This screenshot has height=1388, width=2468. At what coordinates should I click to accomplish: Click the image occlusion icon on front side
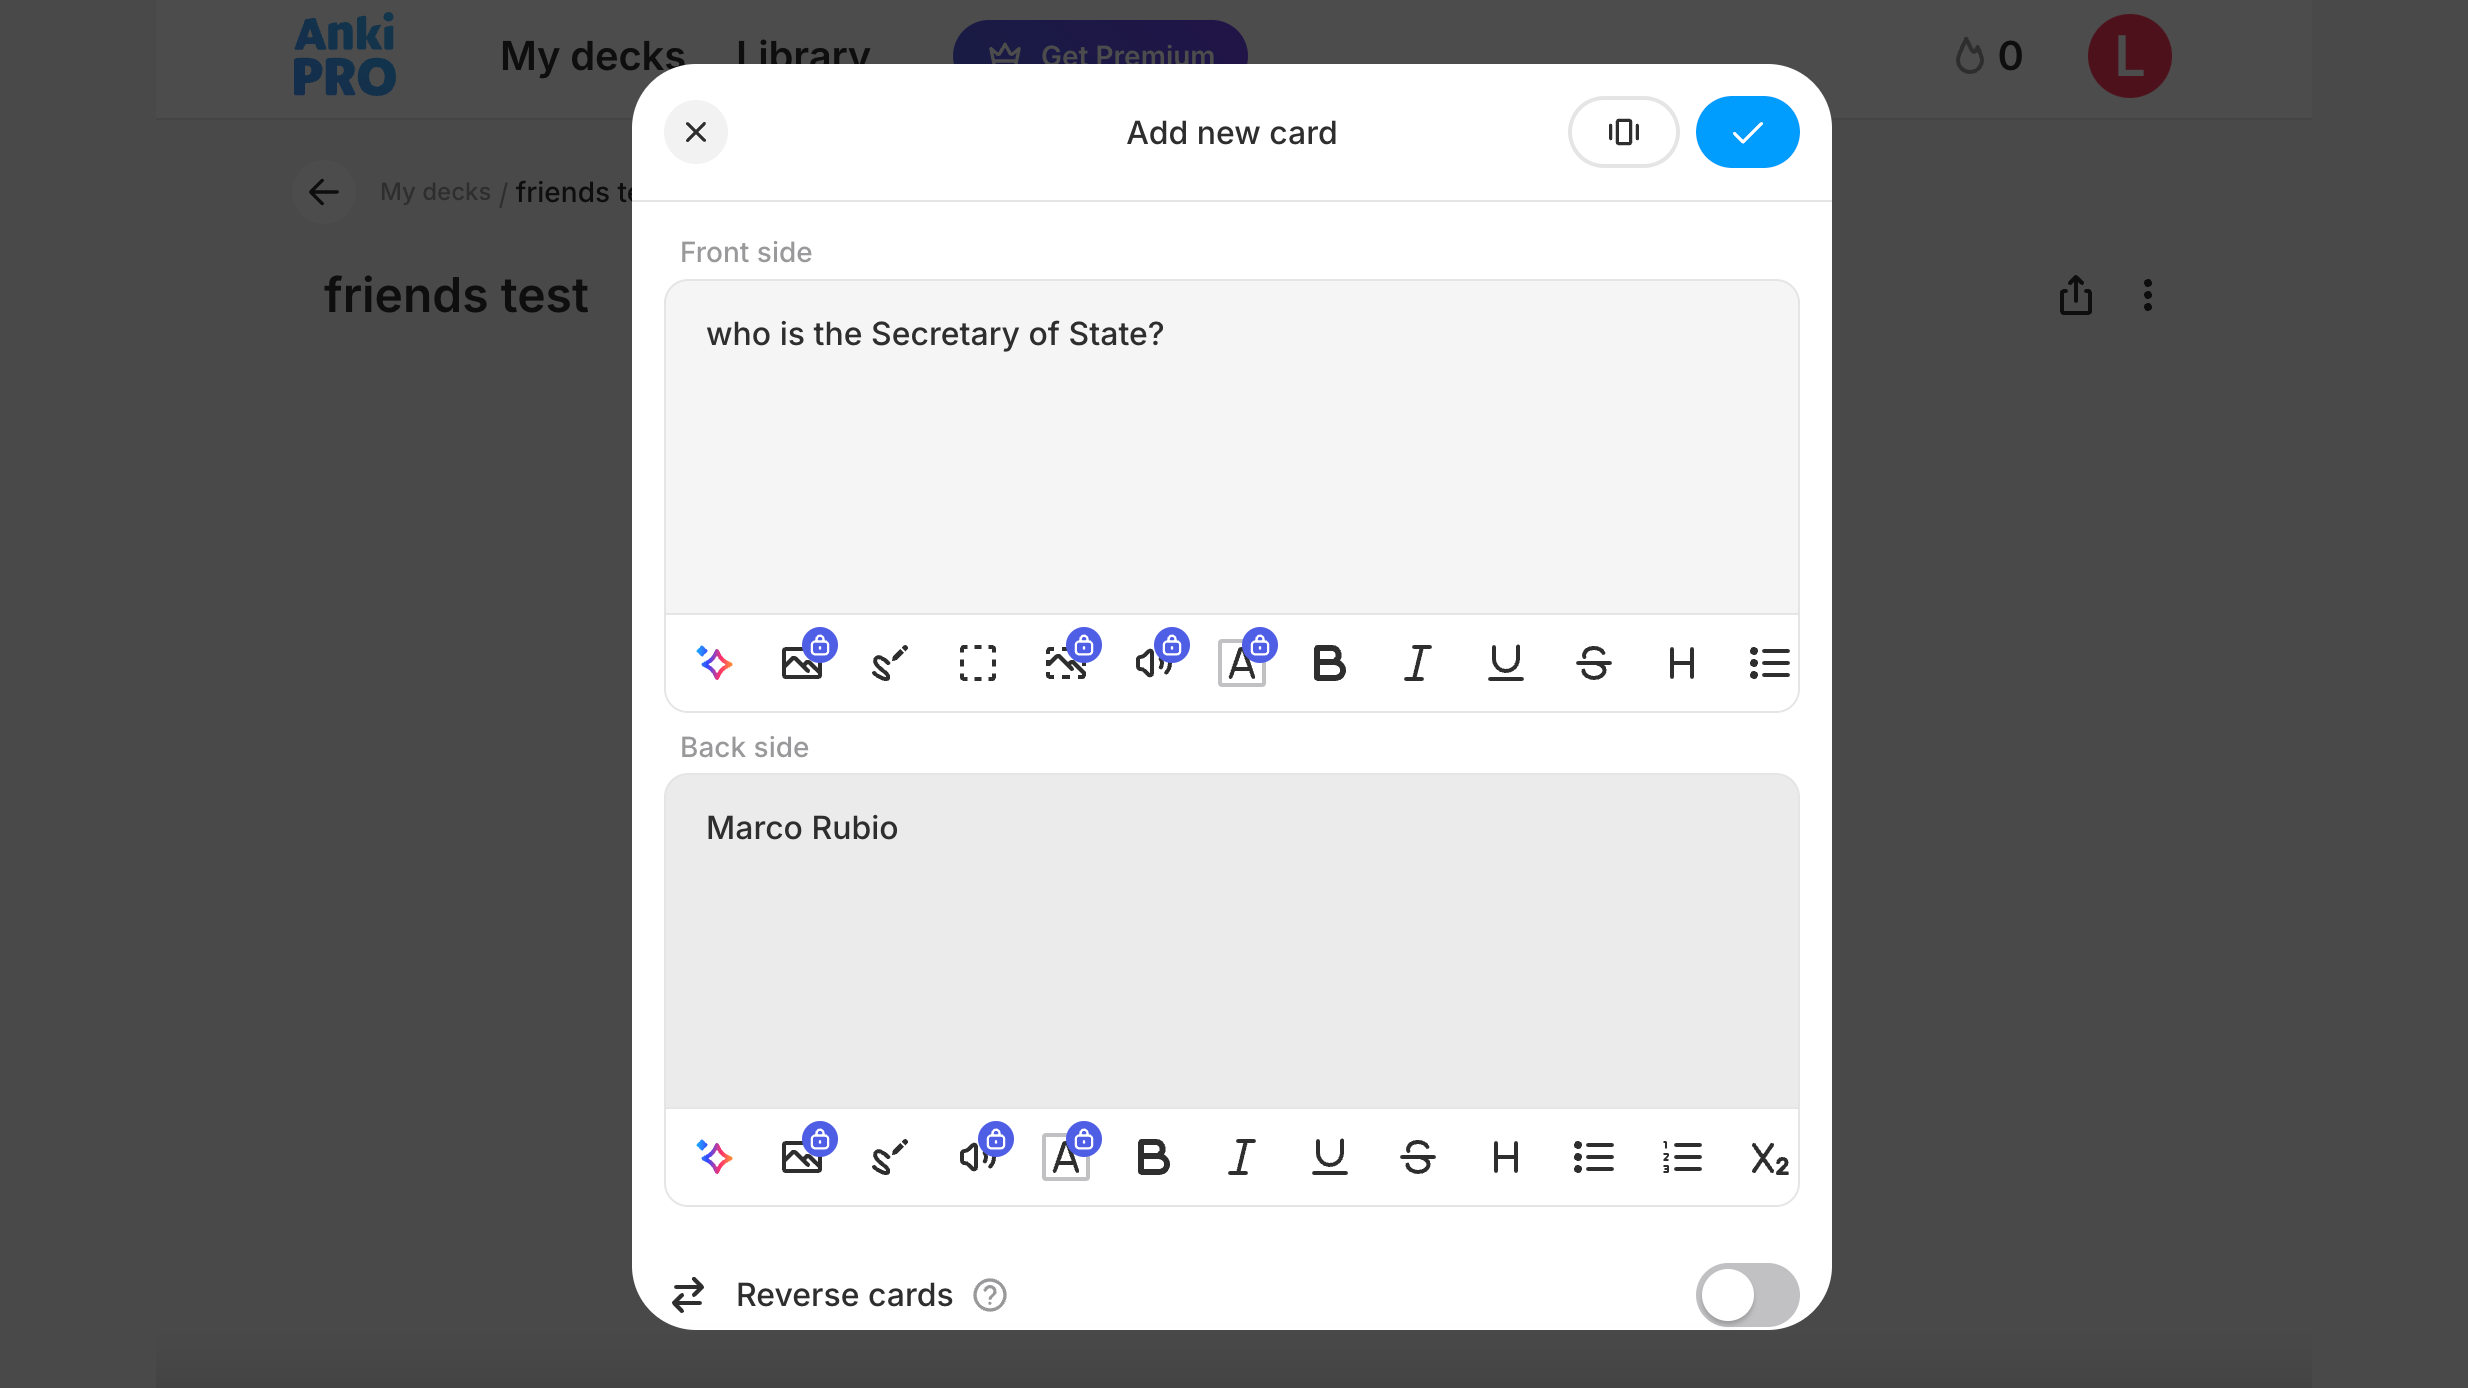1066,663
